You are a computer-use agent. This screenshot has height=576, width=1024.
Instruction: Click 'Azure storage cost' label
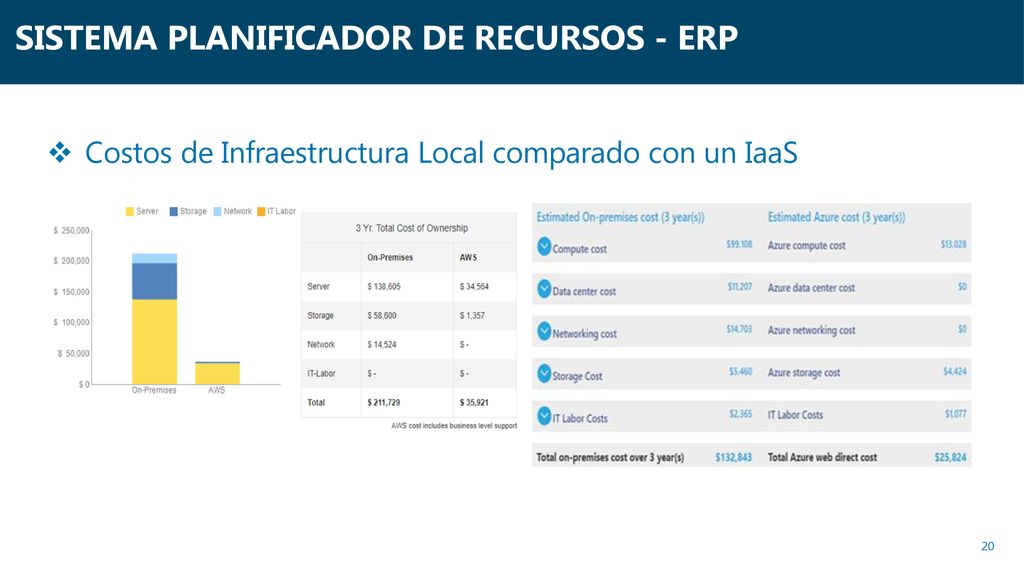click(804, 373)
